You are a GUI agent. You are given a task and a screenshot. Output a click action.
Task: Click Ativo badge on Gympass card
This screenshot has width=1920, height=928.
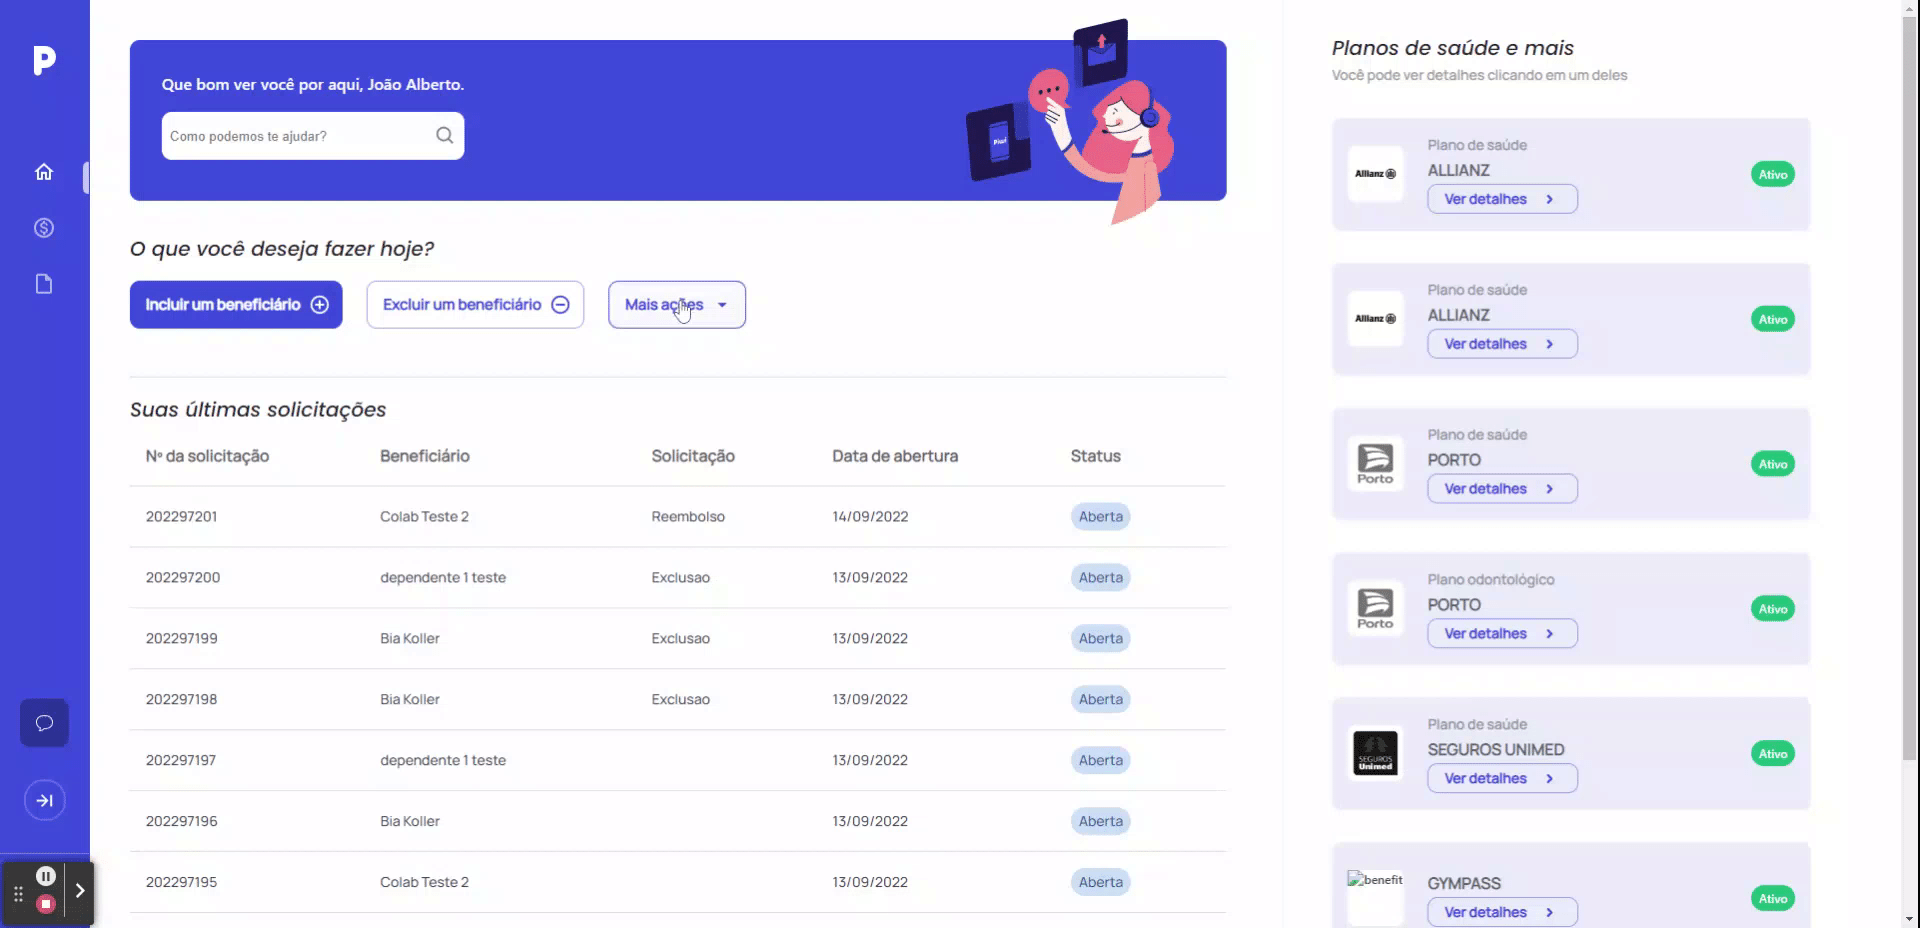pyautogui.click(x=1773, y=898)
